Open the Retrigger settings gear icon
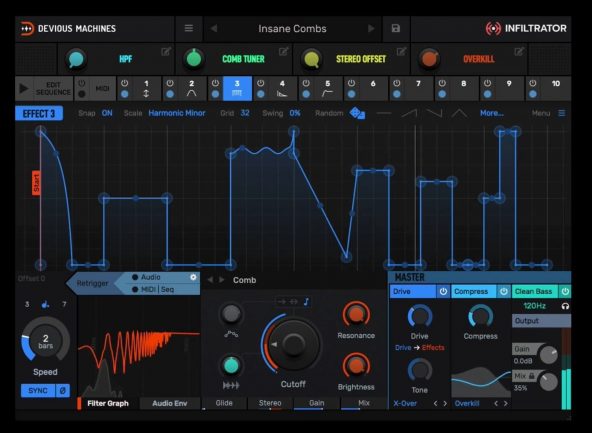This screenshot has height=433, width=592. click(193, 277)
